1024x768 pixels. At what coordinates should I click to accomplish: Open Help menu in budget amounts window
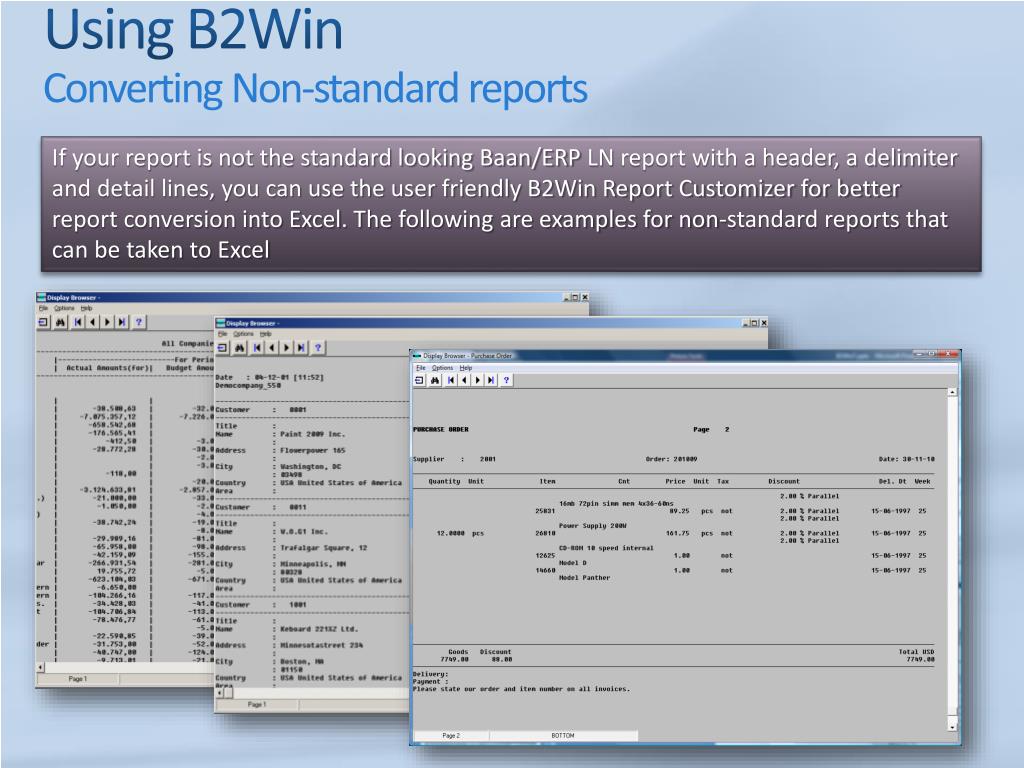point(86,308)
